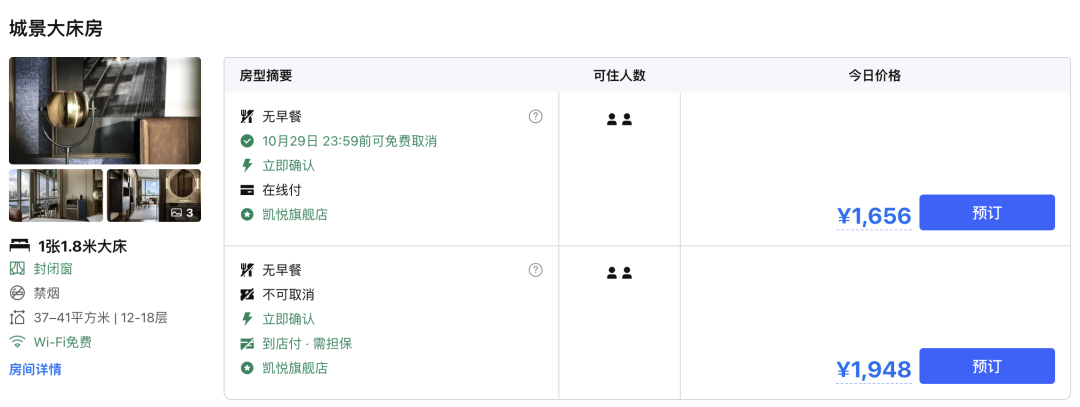The image size is (1080, 407).
Task: Click the green free-cancellation checkmark icon
Action: coord(247,141)
